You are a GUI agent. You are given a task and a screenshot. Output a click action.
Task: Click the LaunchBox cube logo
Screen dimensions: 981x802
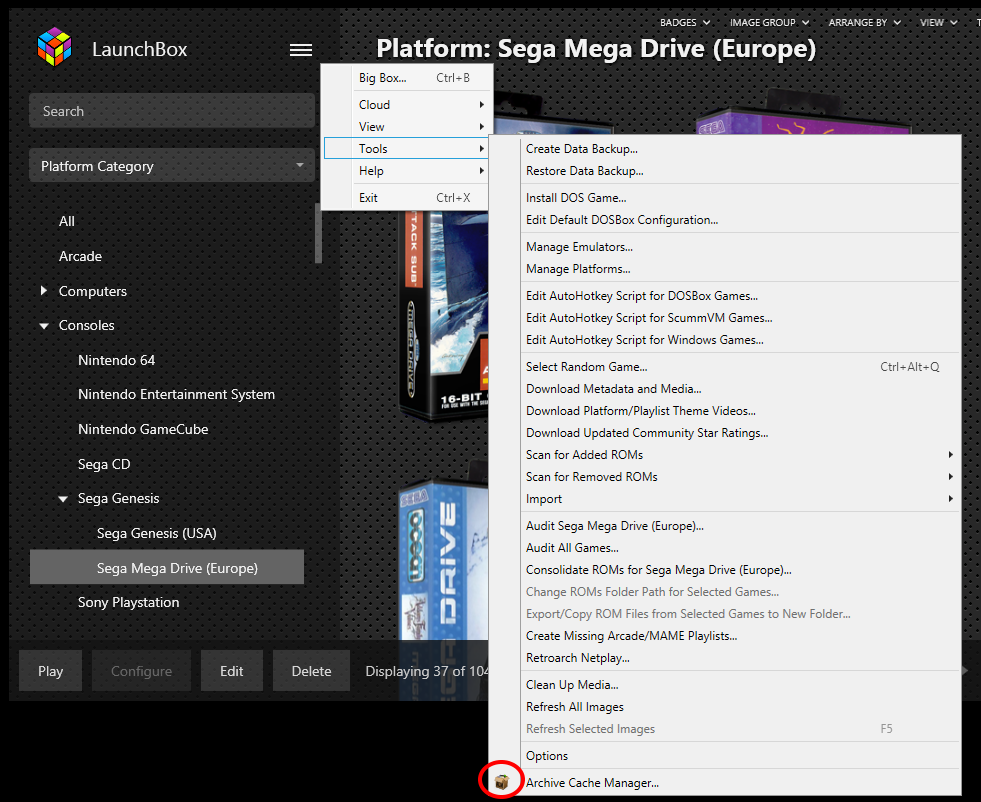54,47
